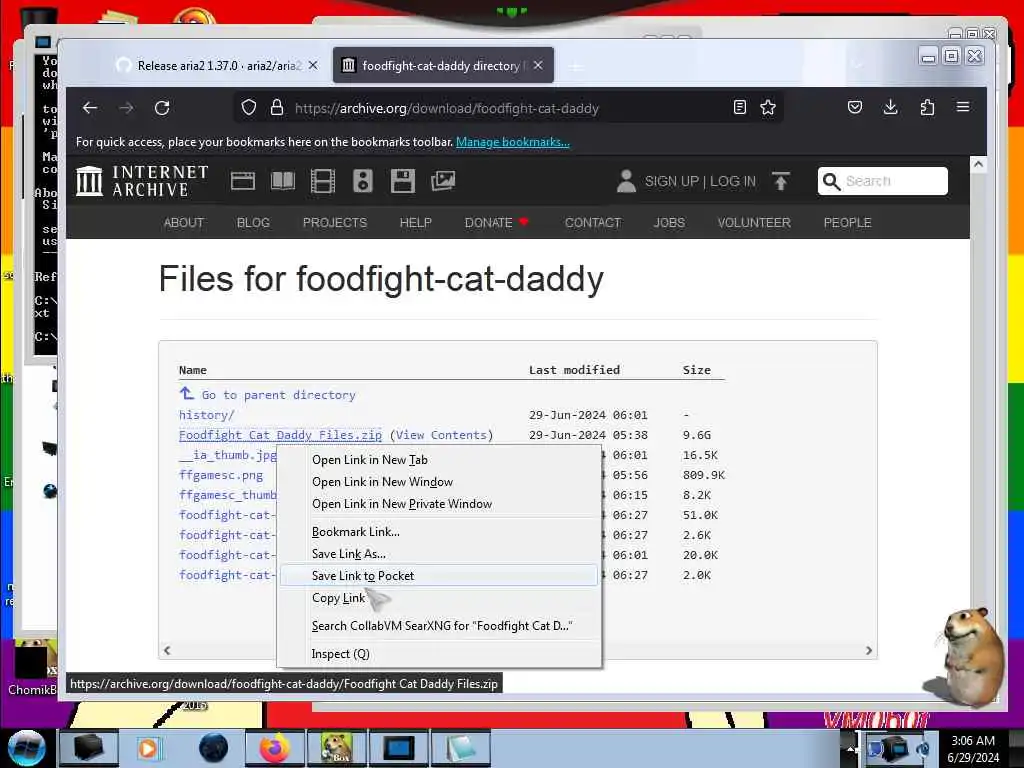Toggle Reader View icon in address bar
Viewport: 1024px width, 768px height.
point(739,107)
